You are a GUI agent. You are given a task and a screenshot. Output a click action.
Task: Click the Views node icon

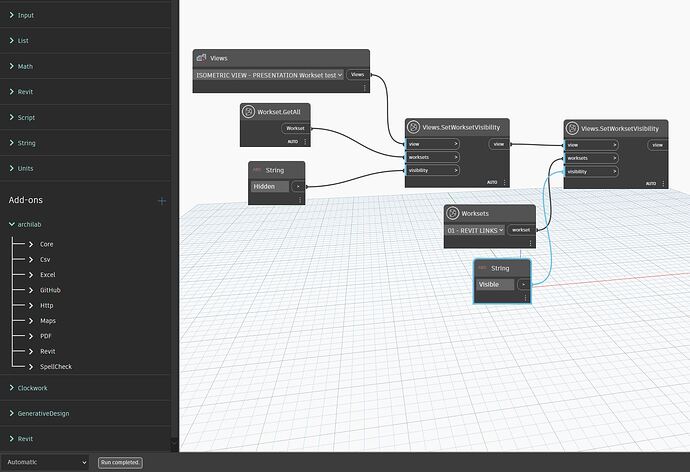coord(202,58)
